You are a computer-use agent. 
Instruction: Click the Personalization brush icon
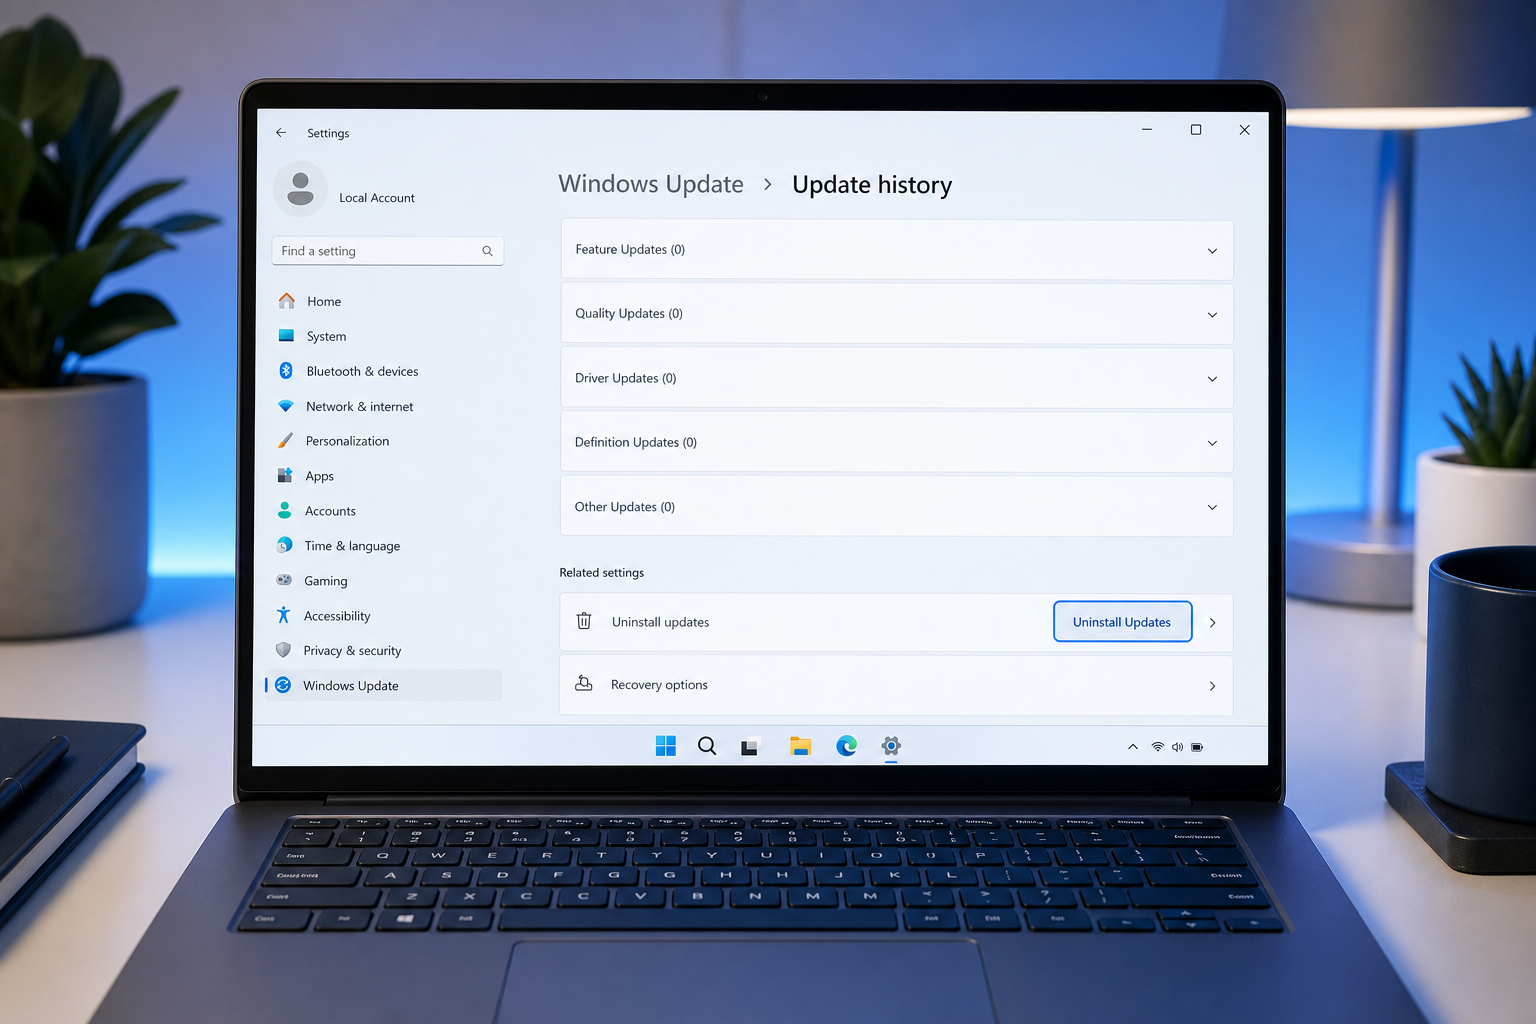pos(285,441)
